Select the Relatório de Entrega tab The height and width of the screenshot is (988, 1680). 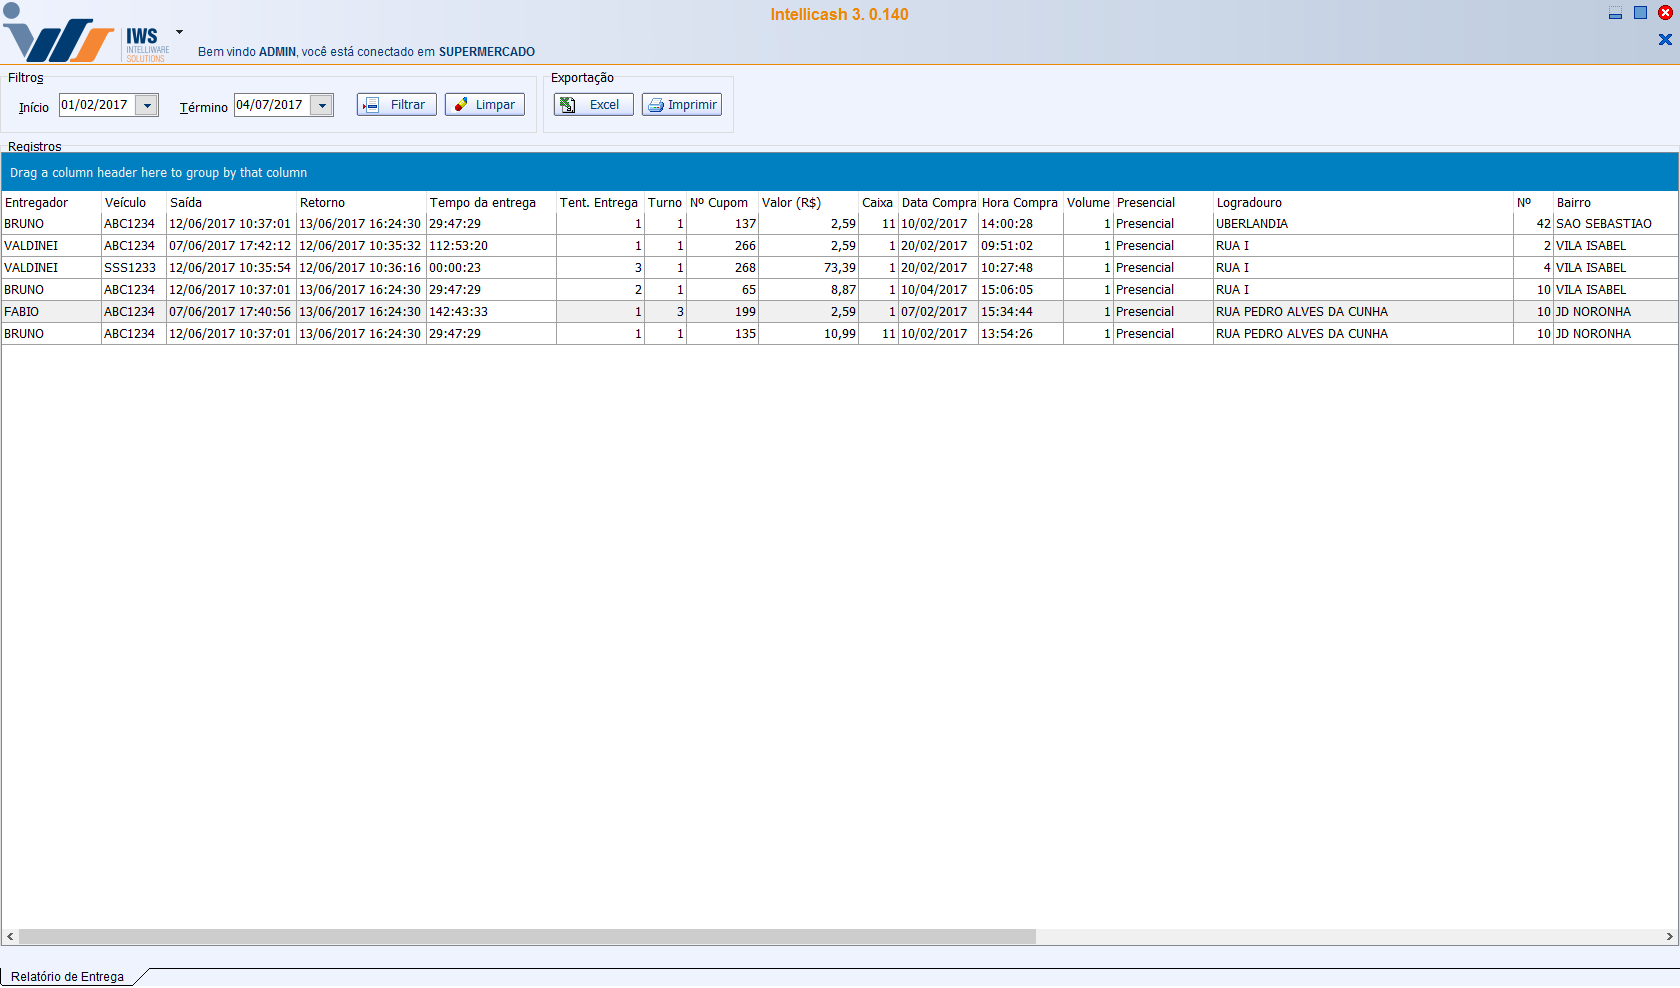tap(68, 977)
